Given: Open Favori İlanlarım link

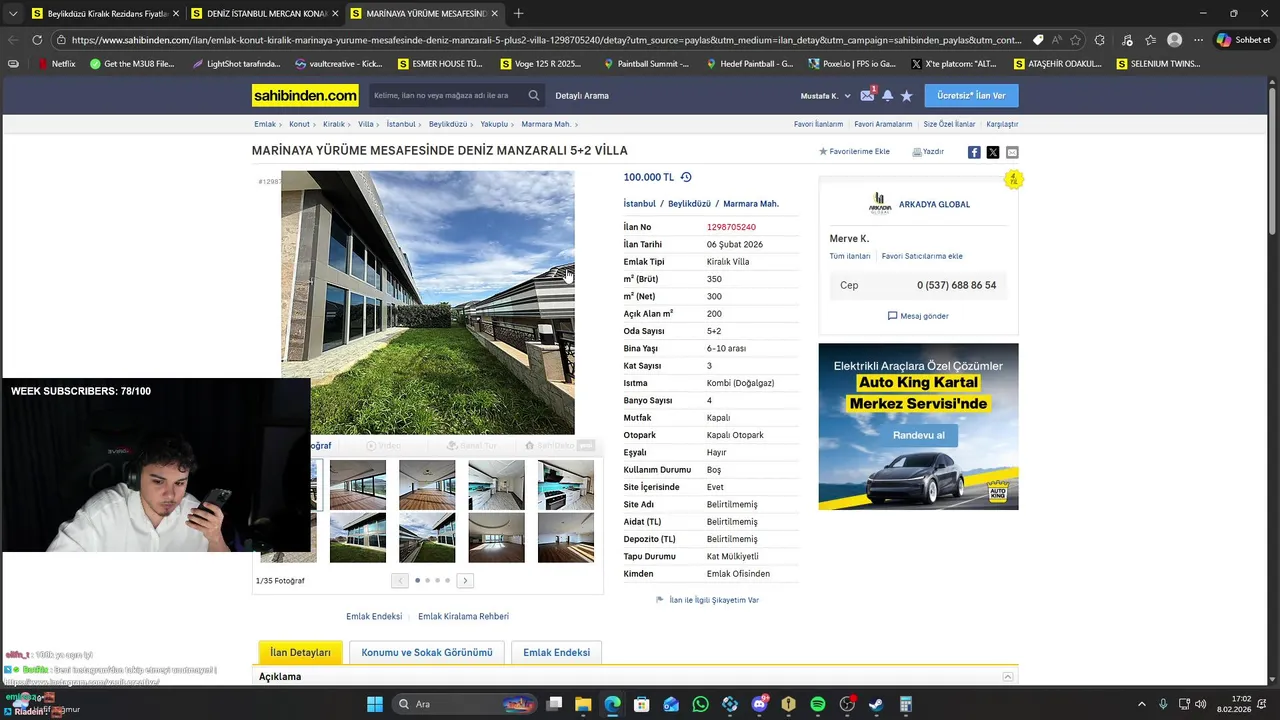Looking at the screenshot, I should 818,124.
